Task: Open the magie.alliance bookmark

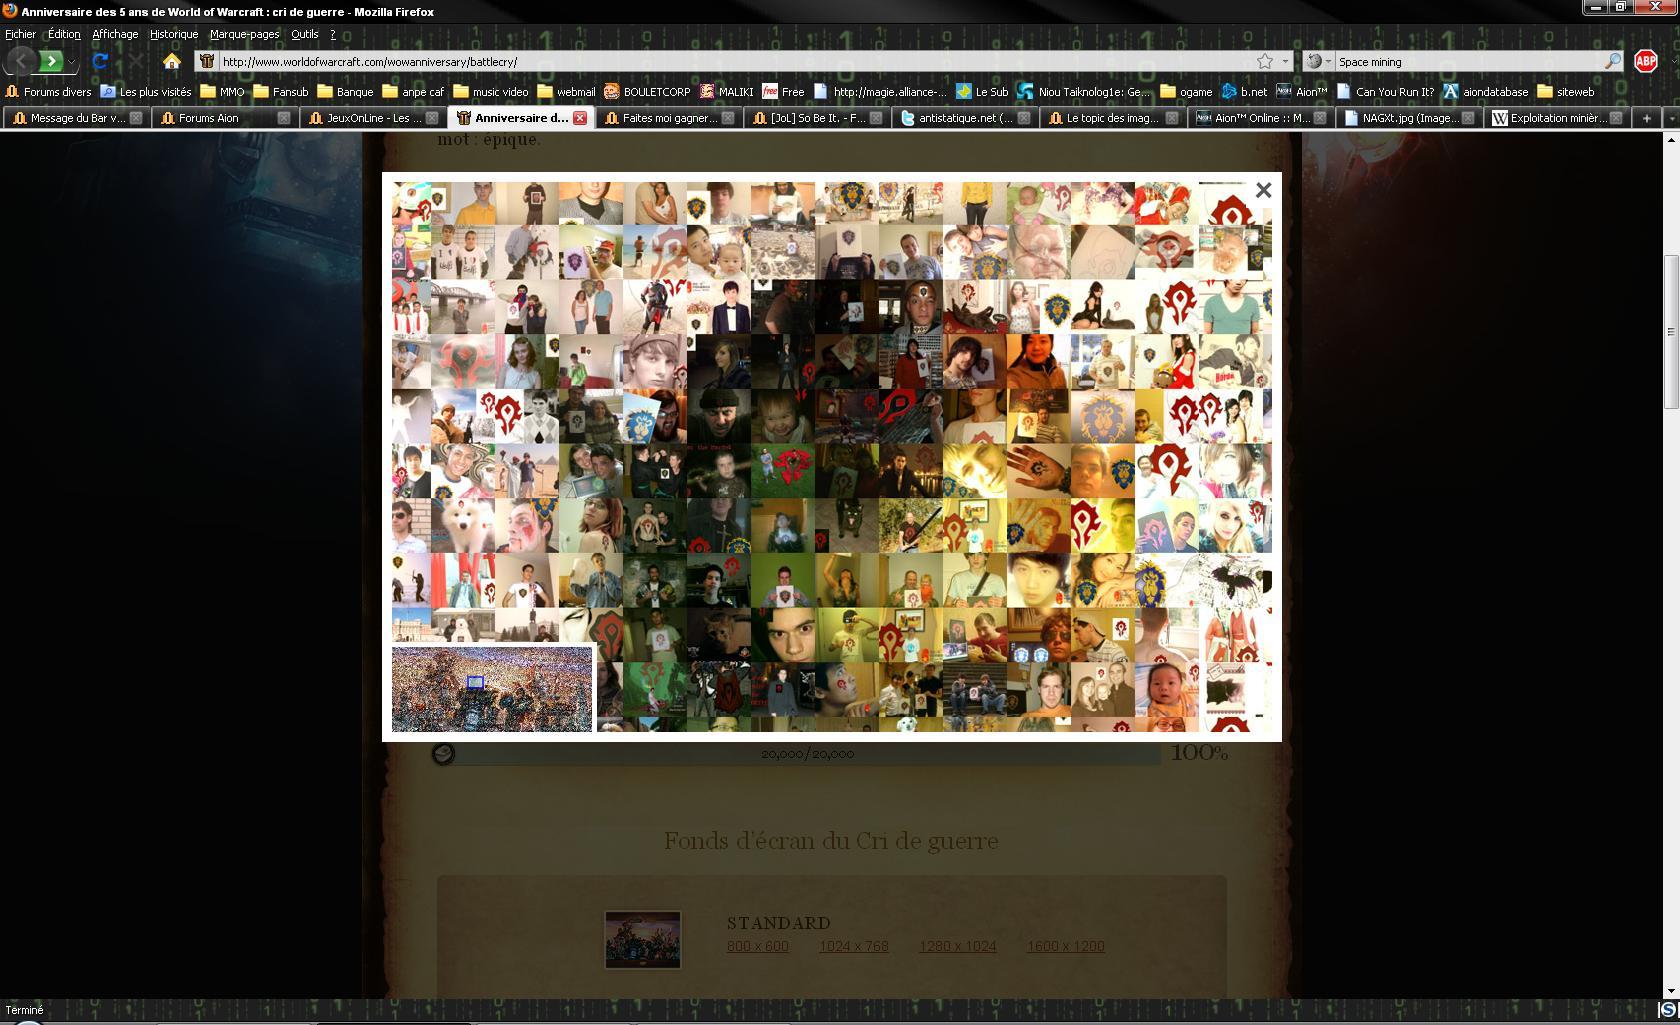Action: pos(880,92)
